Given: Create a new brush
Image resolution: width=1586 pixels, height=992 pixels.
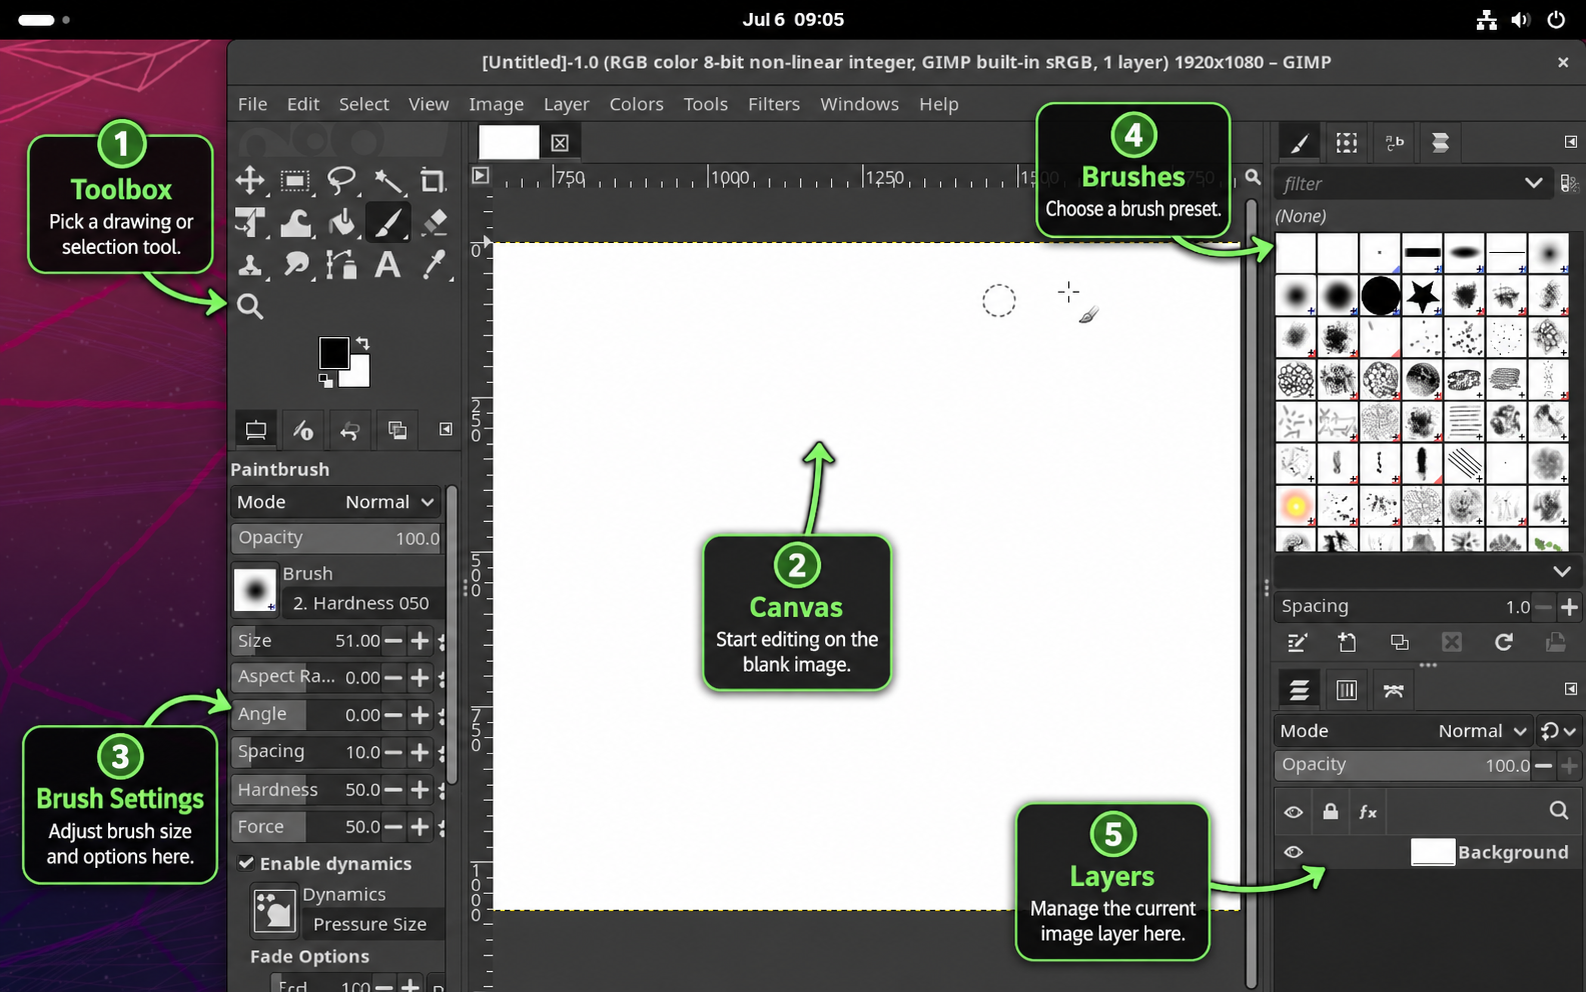Looking at the screenshot, I should [x=1347, y=643].
